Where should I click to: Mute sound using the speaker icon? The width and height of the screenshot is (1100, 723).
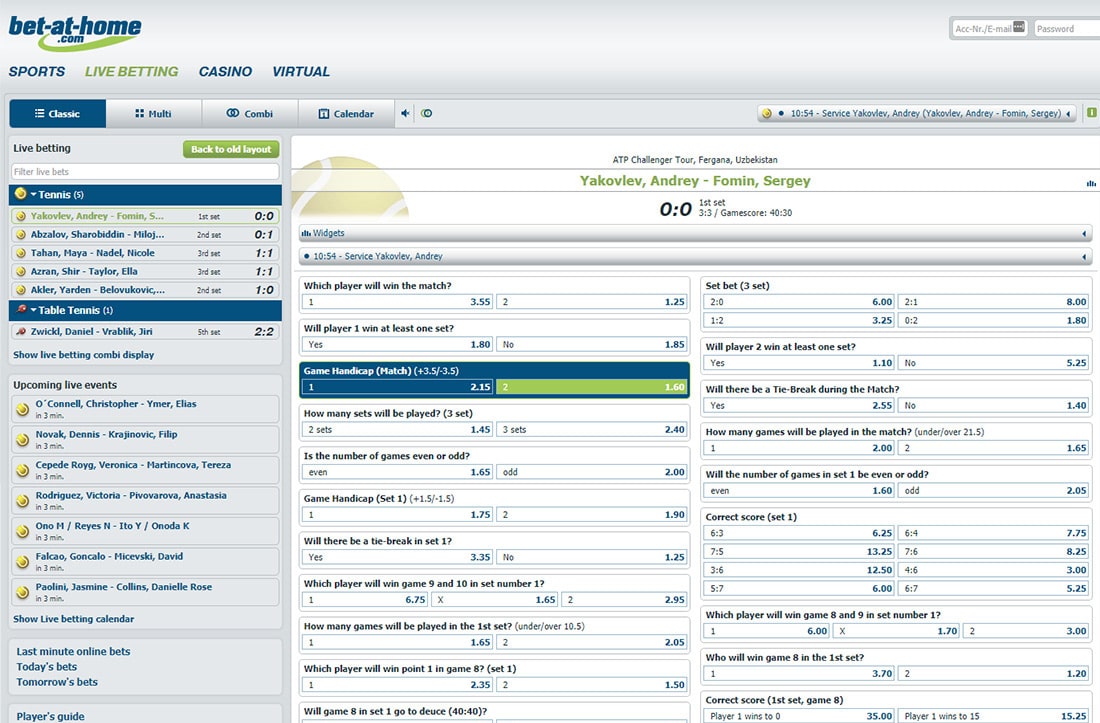tap(406, 114)
